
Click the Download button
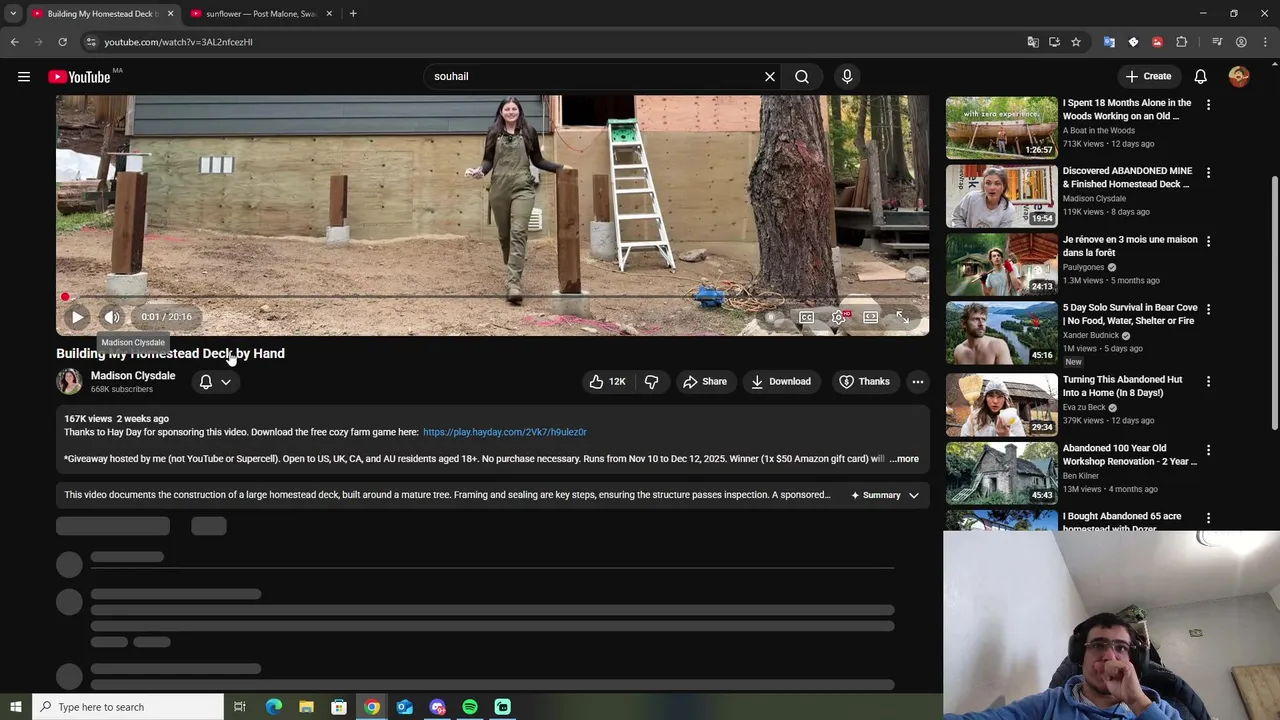pos(780,381)
